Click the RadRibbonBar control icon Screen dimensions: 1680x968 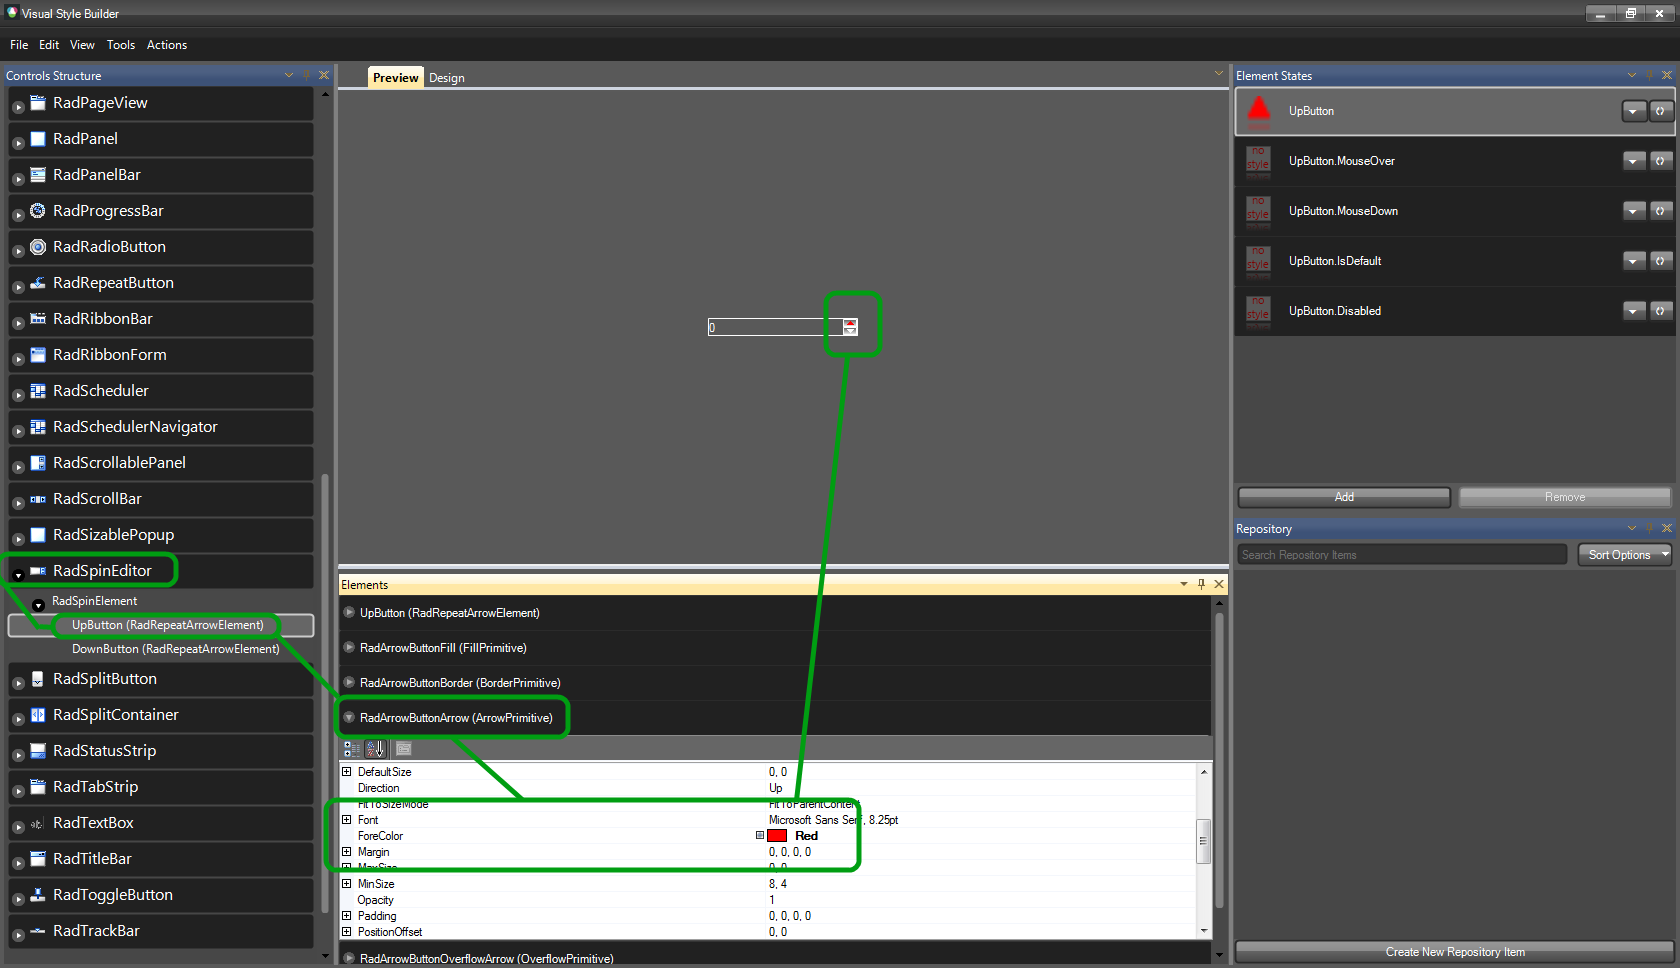(38, 318)
